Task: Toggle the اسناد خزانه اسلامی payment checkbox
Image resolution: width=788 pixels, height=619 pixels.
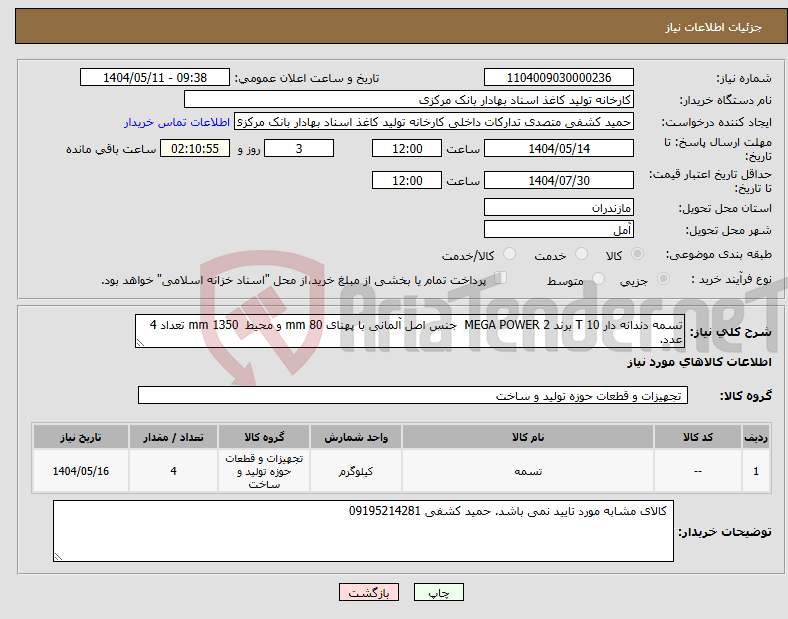Action: pos(501,278)
